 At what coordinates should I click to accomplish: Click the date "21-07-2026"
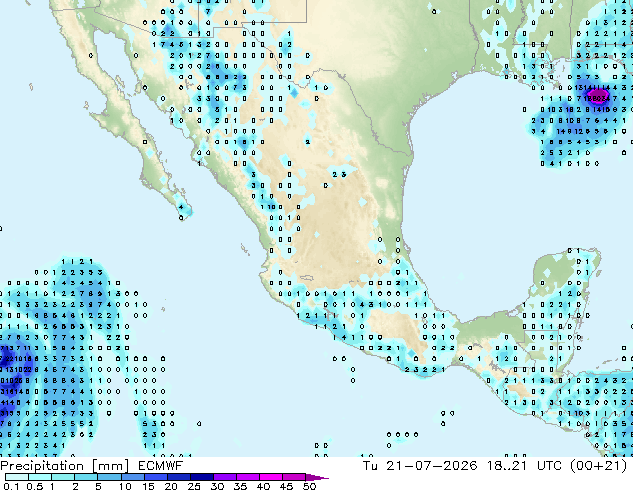coord(431,466)
